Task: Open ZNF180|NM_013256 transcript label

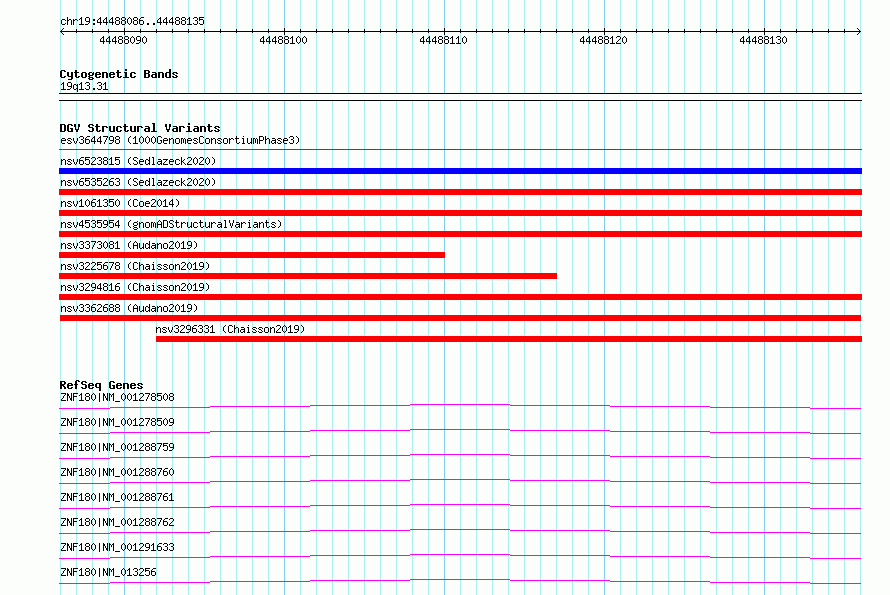Action: point(108,572)
